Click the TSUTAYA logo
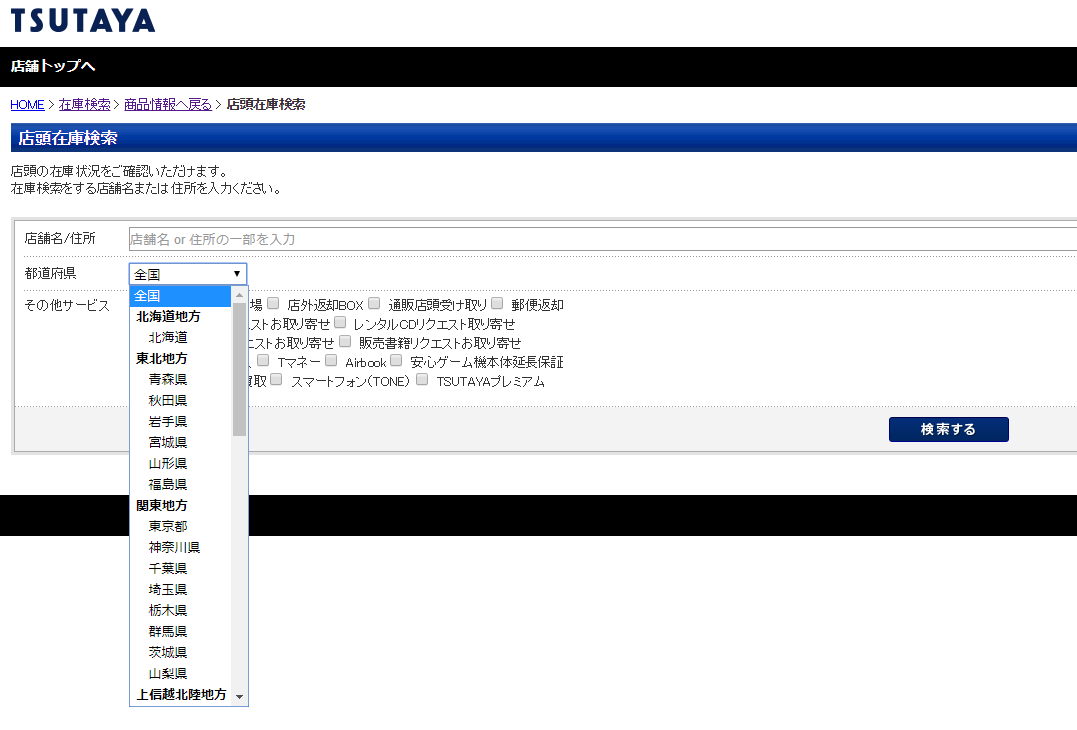The height and width of the screenshot is (730, 1077). click(83, 20)
